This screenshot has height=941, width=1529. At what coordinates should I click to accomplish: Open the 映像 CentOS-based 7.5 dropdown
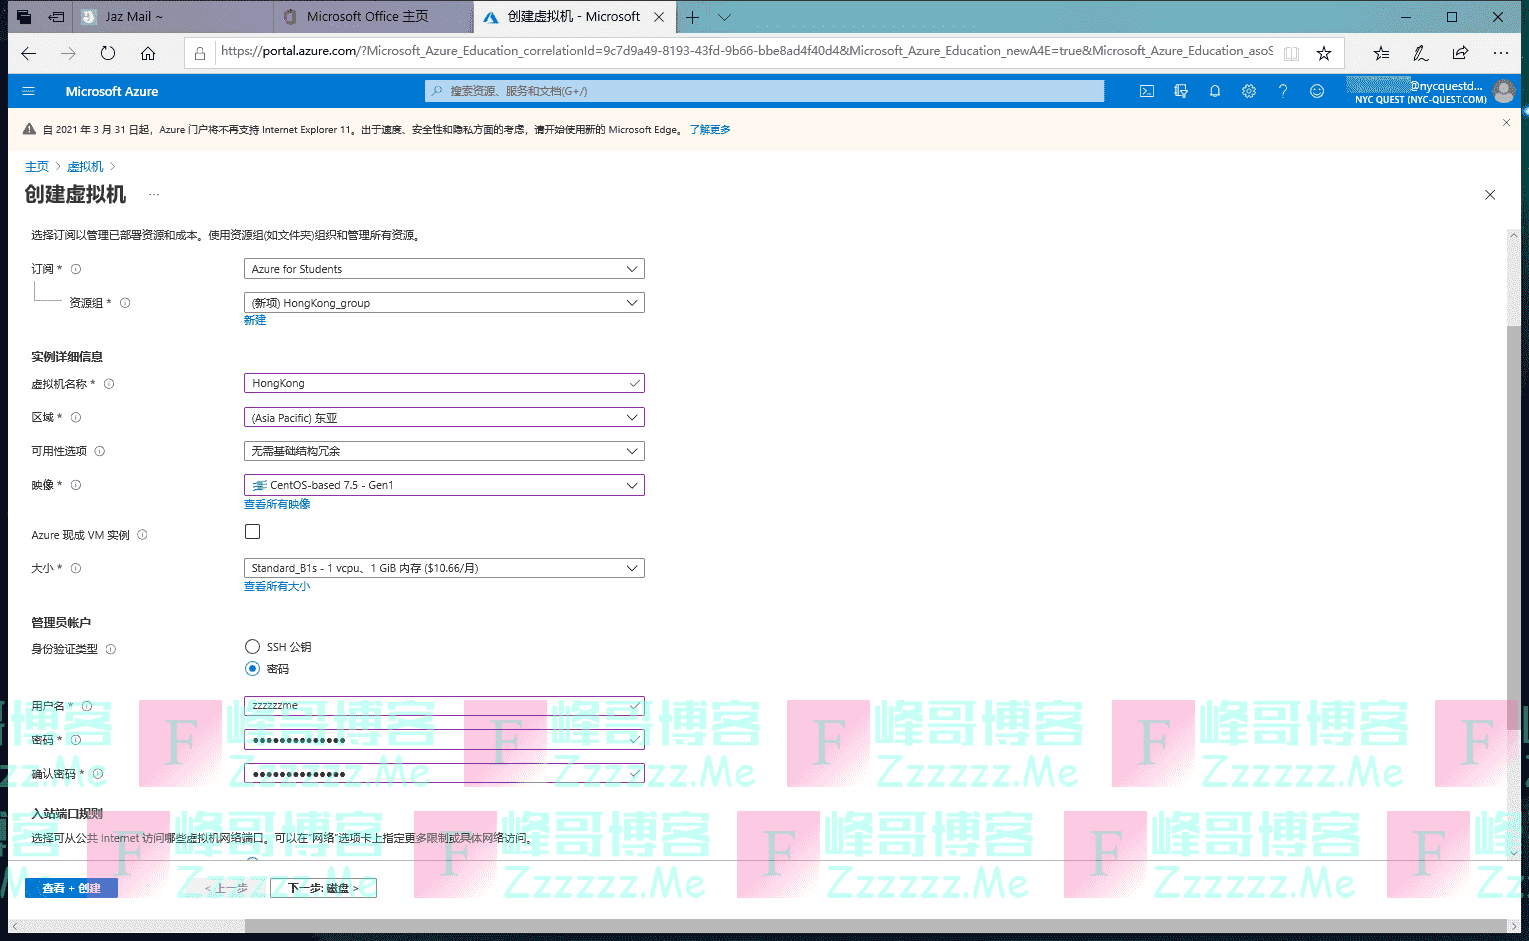(x=444, y=485)
